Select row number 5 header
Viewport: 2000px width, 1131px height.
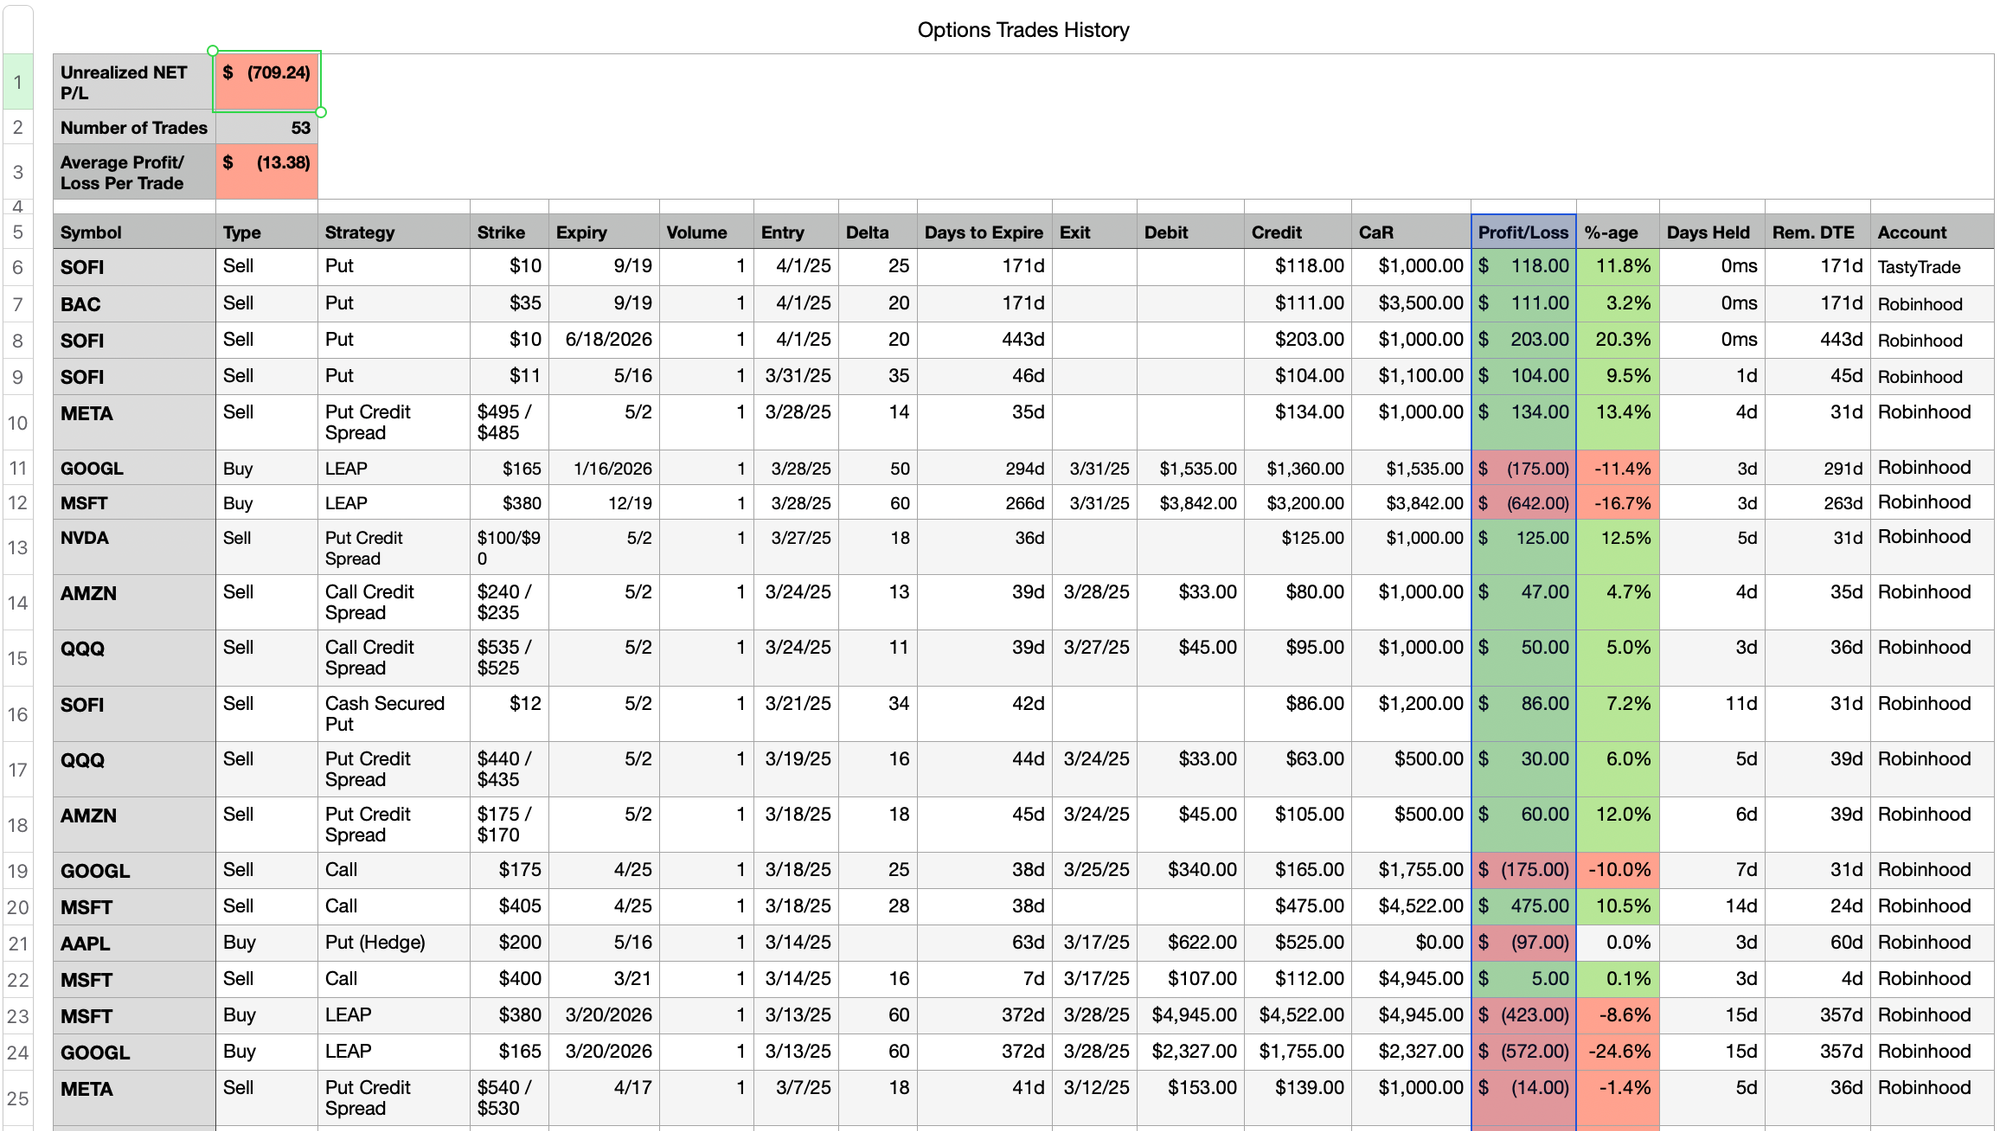[x=18, y=232]
